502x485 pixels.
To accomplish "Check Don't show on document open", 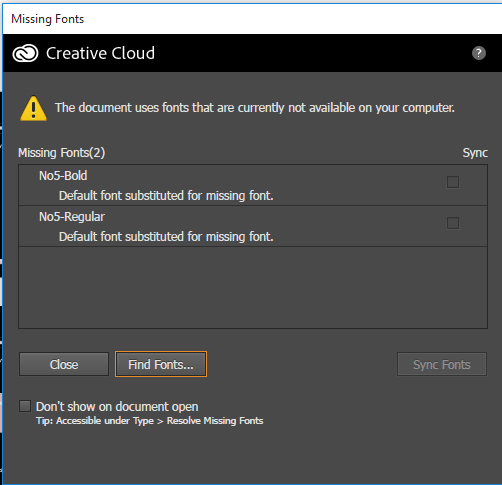I will [x=25, y=406].
